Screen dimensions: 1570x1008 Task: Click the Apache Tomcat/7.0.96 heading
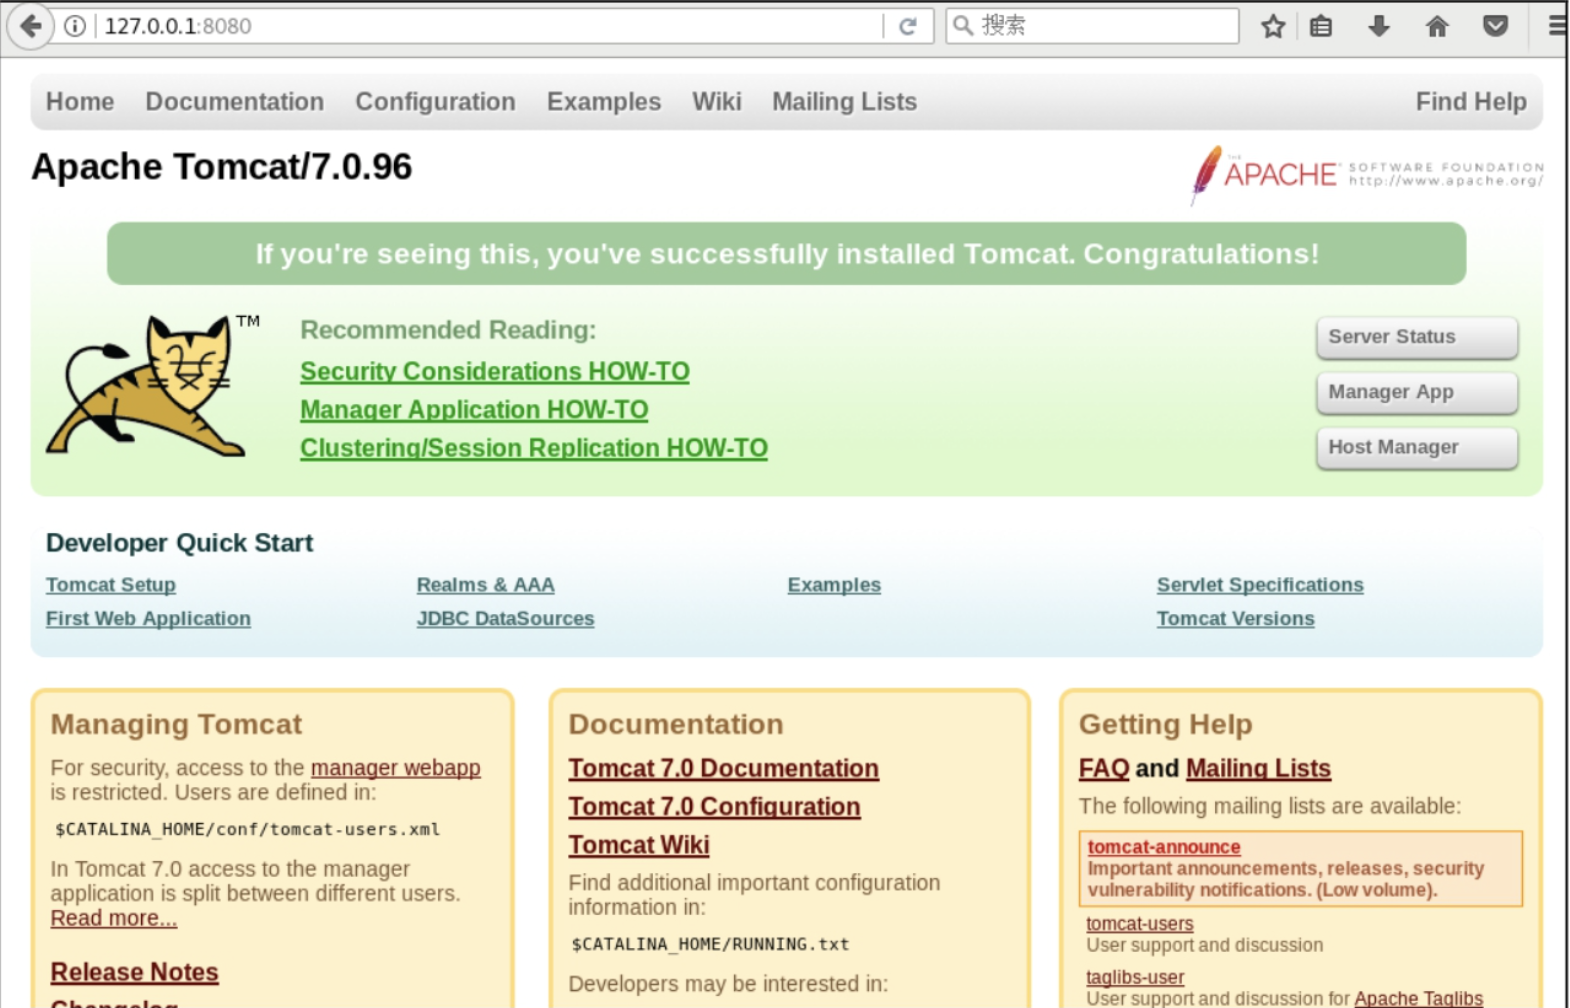221,167
